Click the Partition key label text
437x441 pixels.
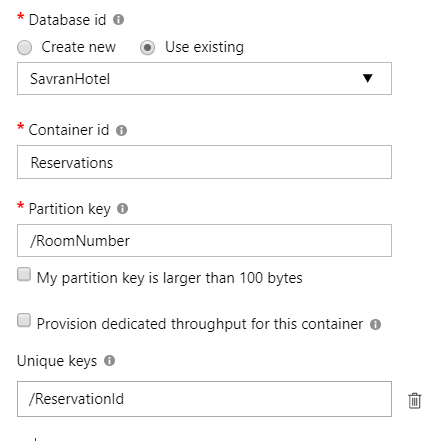[x=70, y=209]
